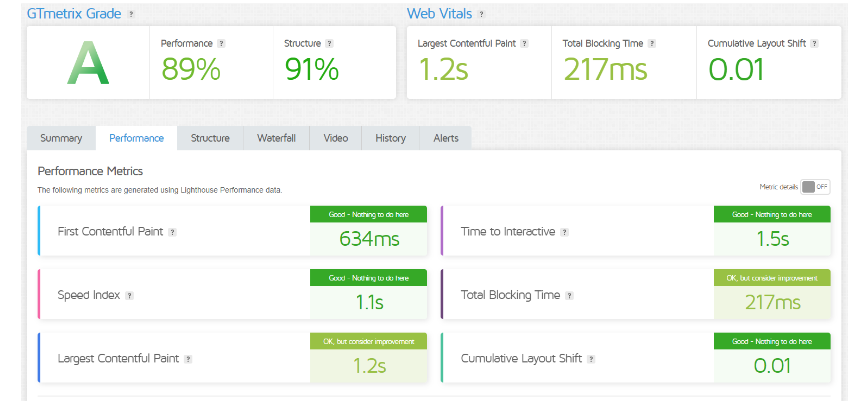Click the Web Vitals heading

(440, 14)
